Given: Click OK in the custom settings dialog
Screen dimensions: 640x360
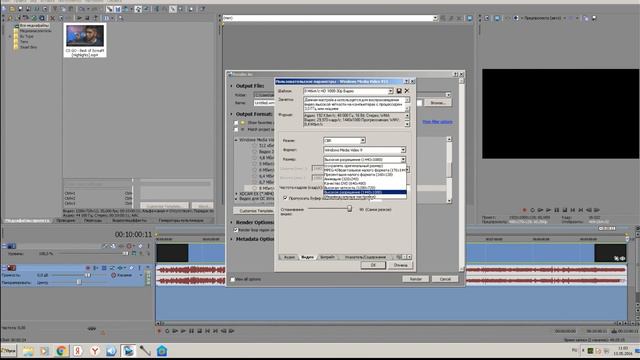Looking at the screenshot, I should [x=373, y=265].
